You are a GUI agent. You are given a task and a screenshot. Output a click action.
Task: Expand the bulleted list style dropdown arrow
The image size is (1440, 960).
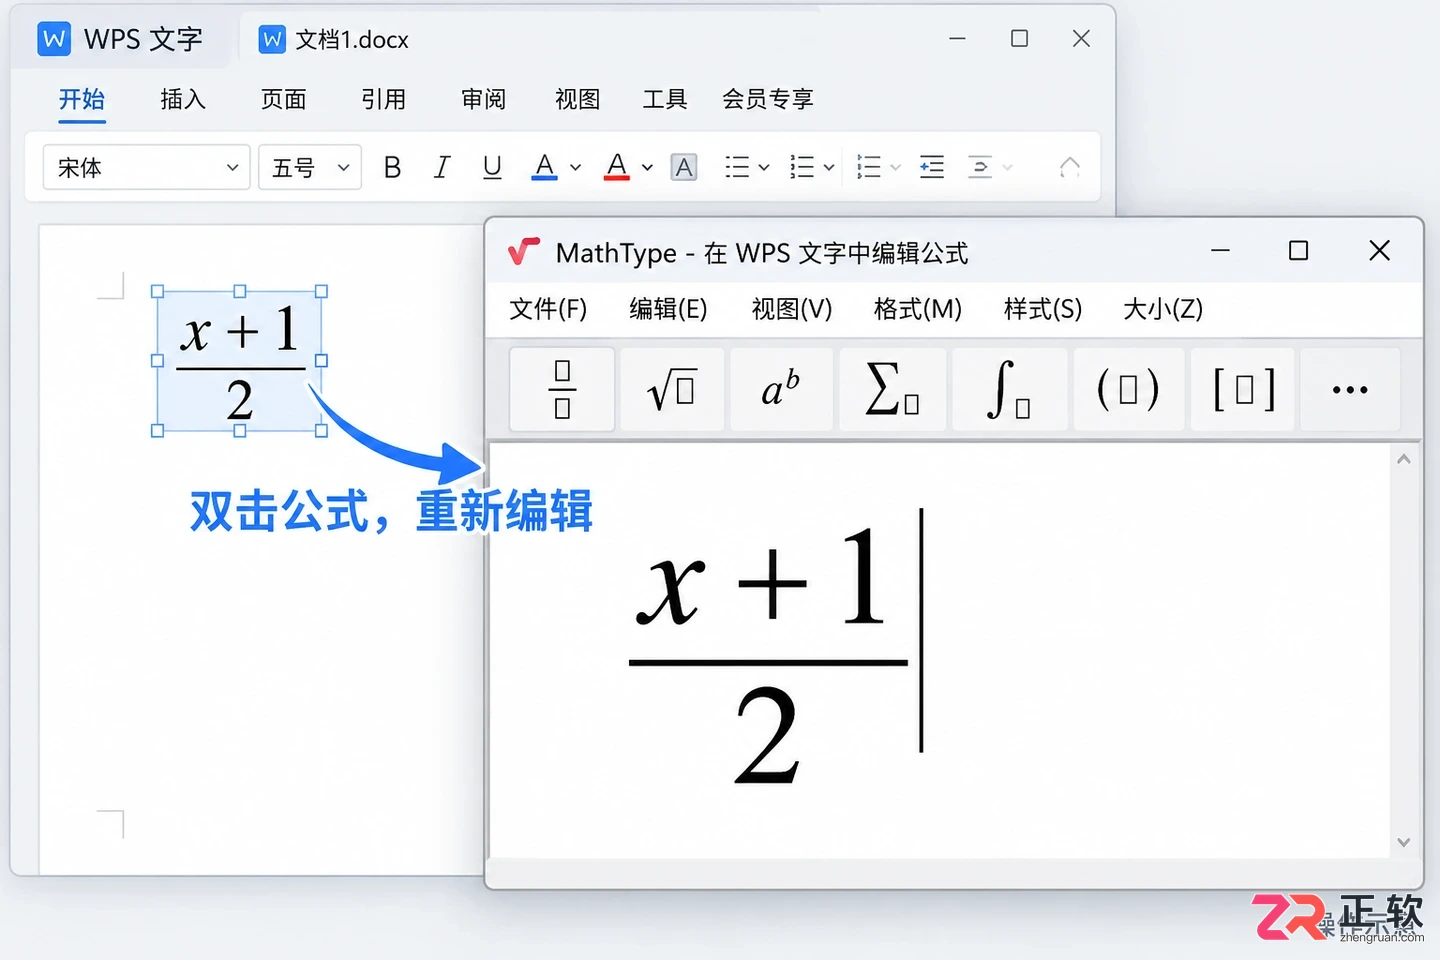764,168
